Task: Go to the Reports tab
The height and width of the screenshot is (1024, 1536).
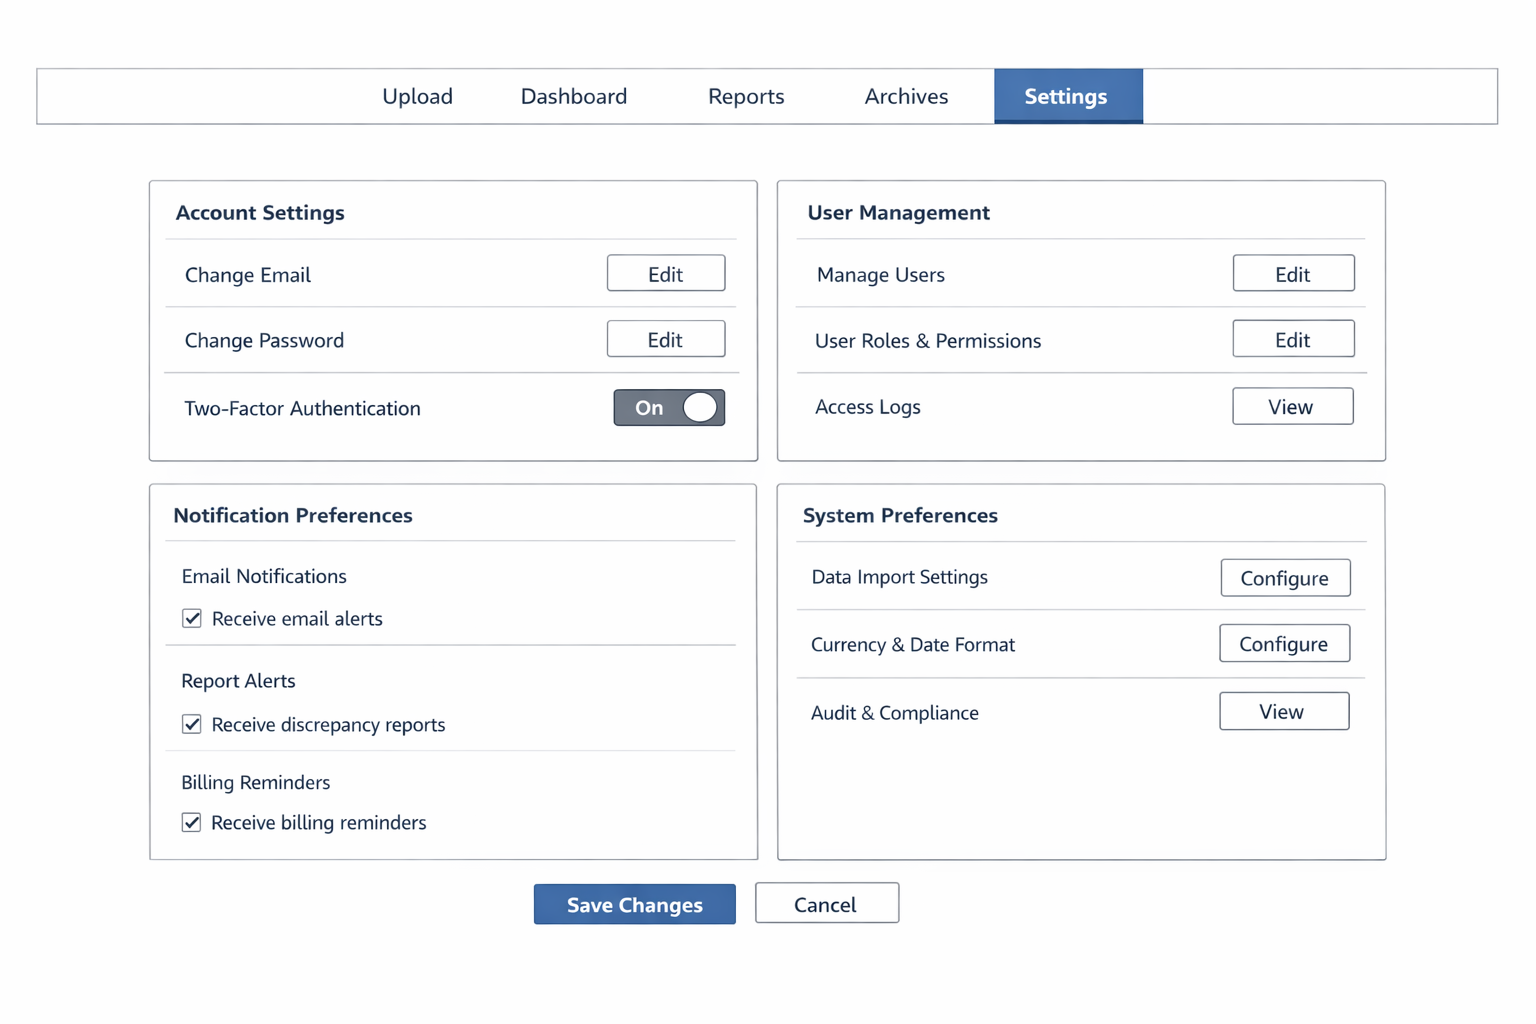Action: point(746,97)
